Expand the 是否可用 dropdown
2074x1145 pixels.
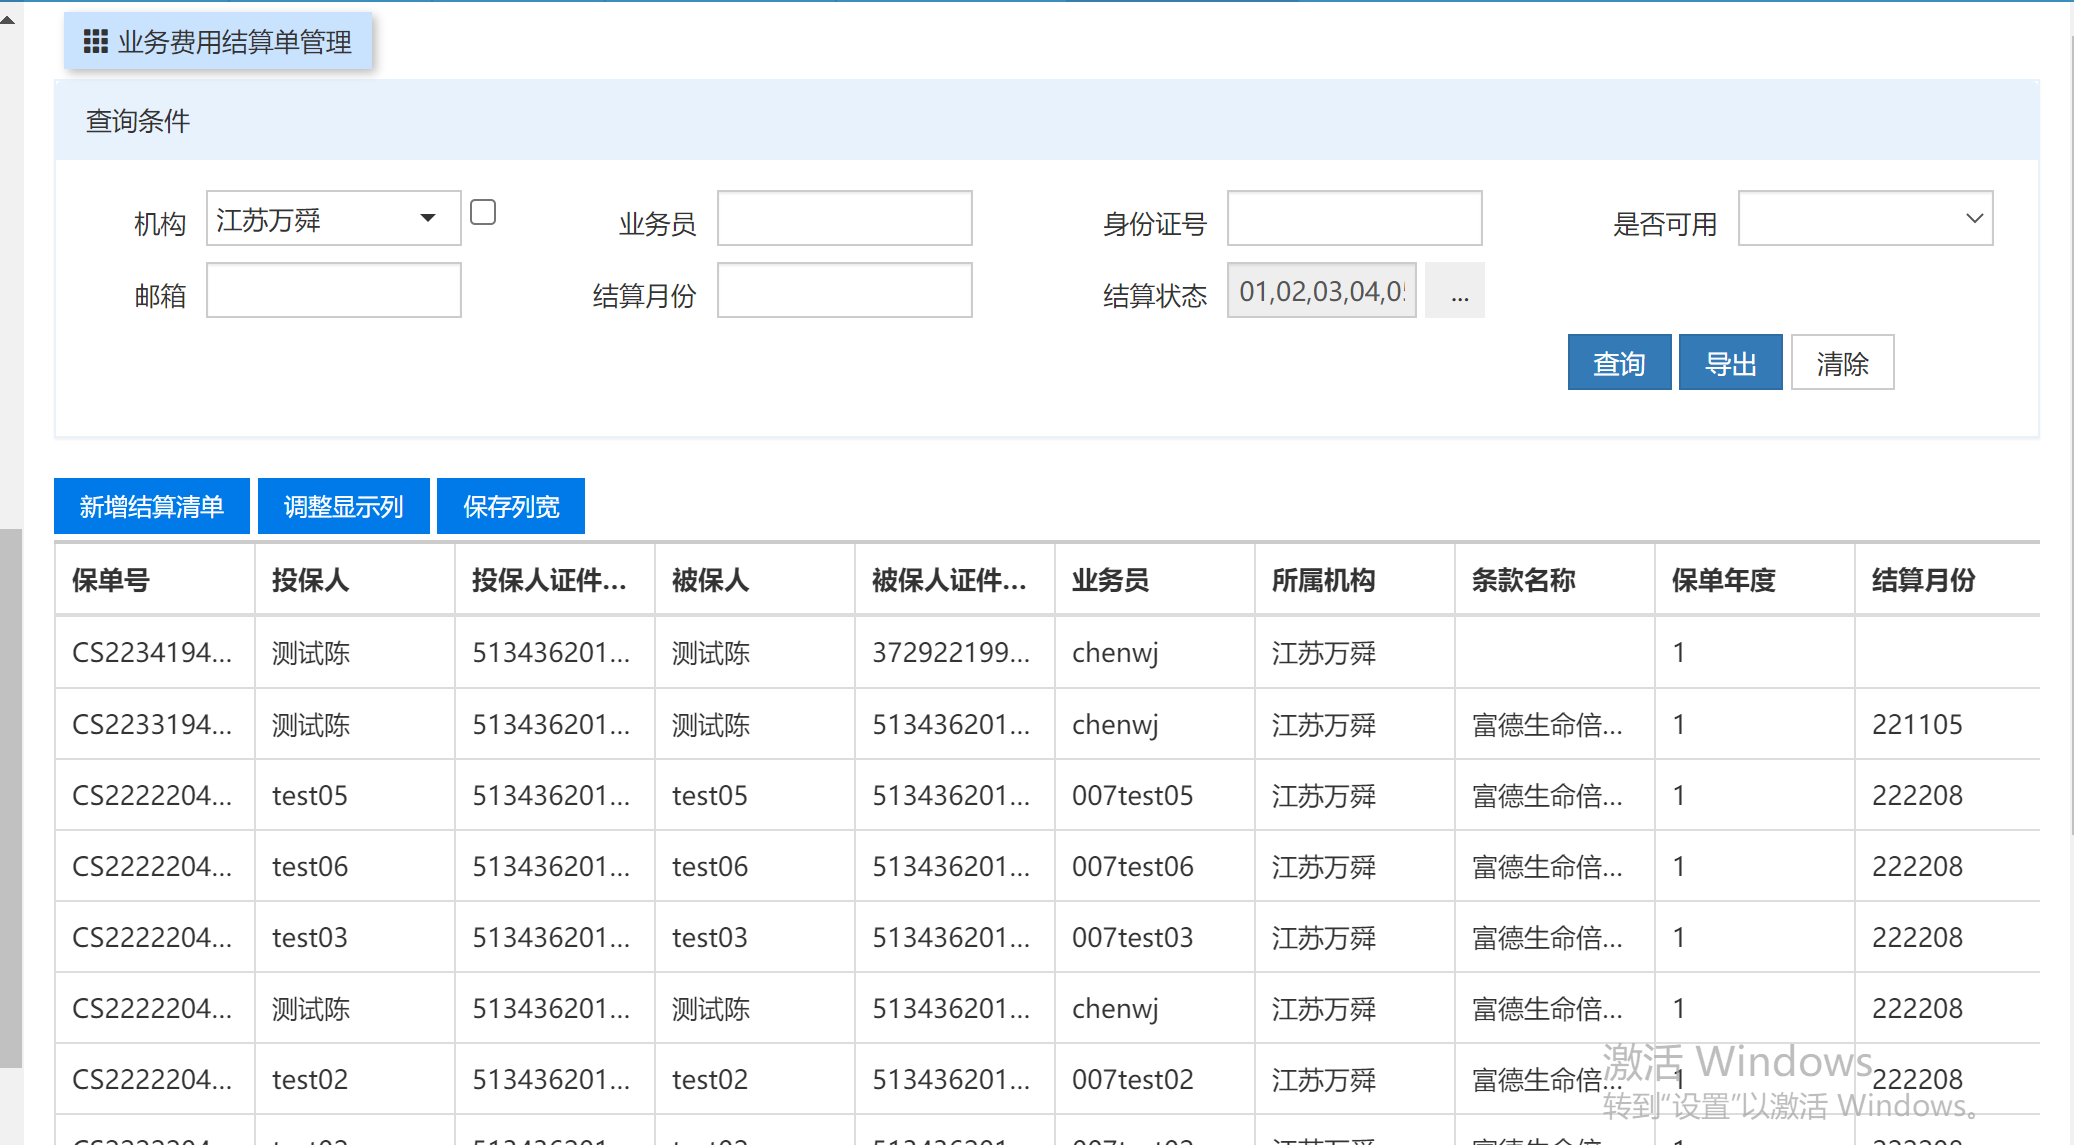click(1864, 219)
